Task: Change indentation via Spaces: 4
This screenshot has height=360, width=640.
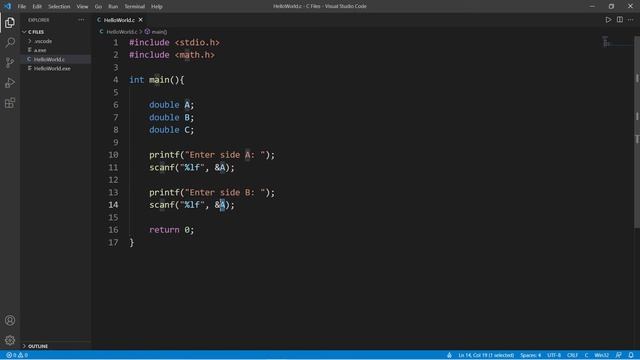Action: (530, 355)
